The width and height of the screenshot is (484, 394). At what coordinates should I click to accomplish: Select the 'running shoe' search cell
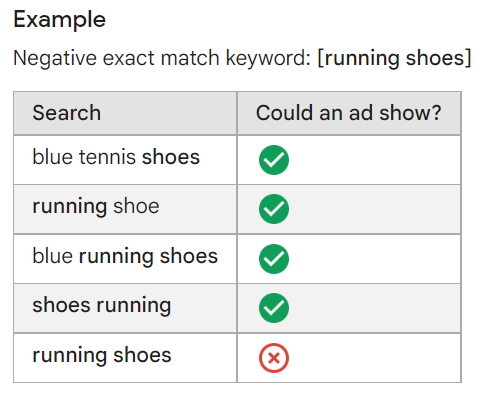(x=125, y=209)
